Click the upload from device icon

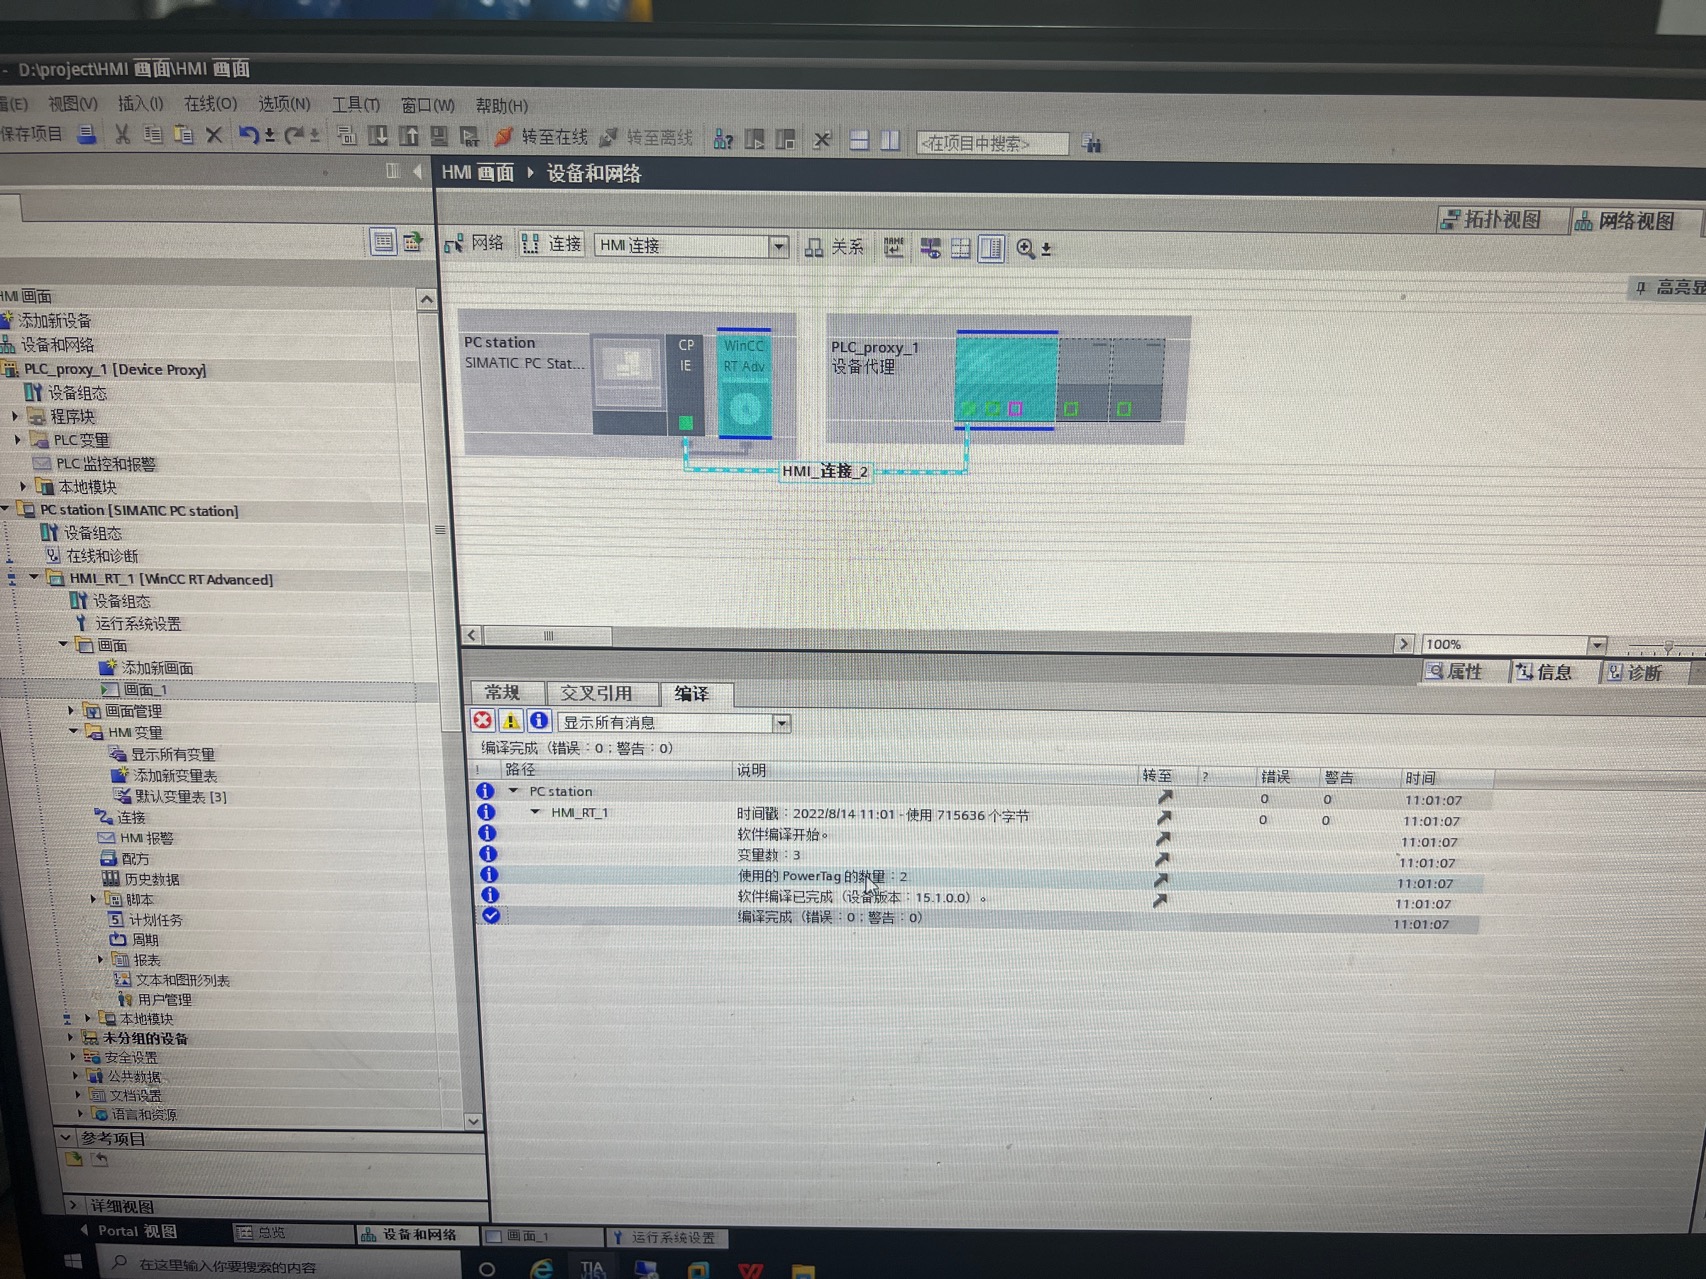tap(409, 136)
